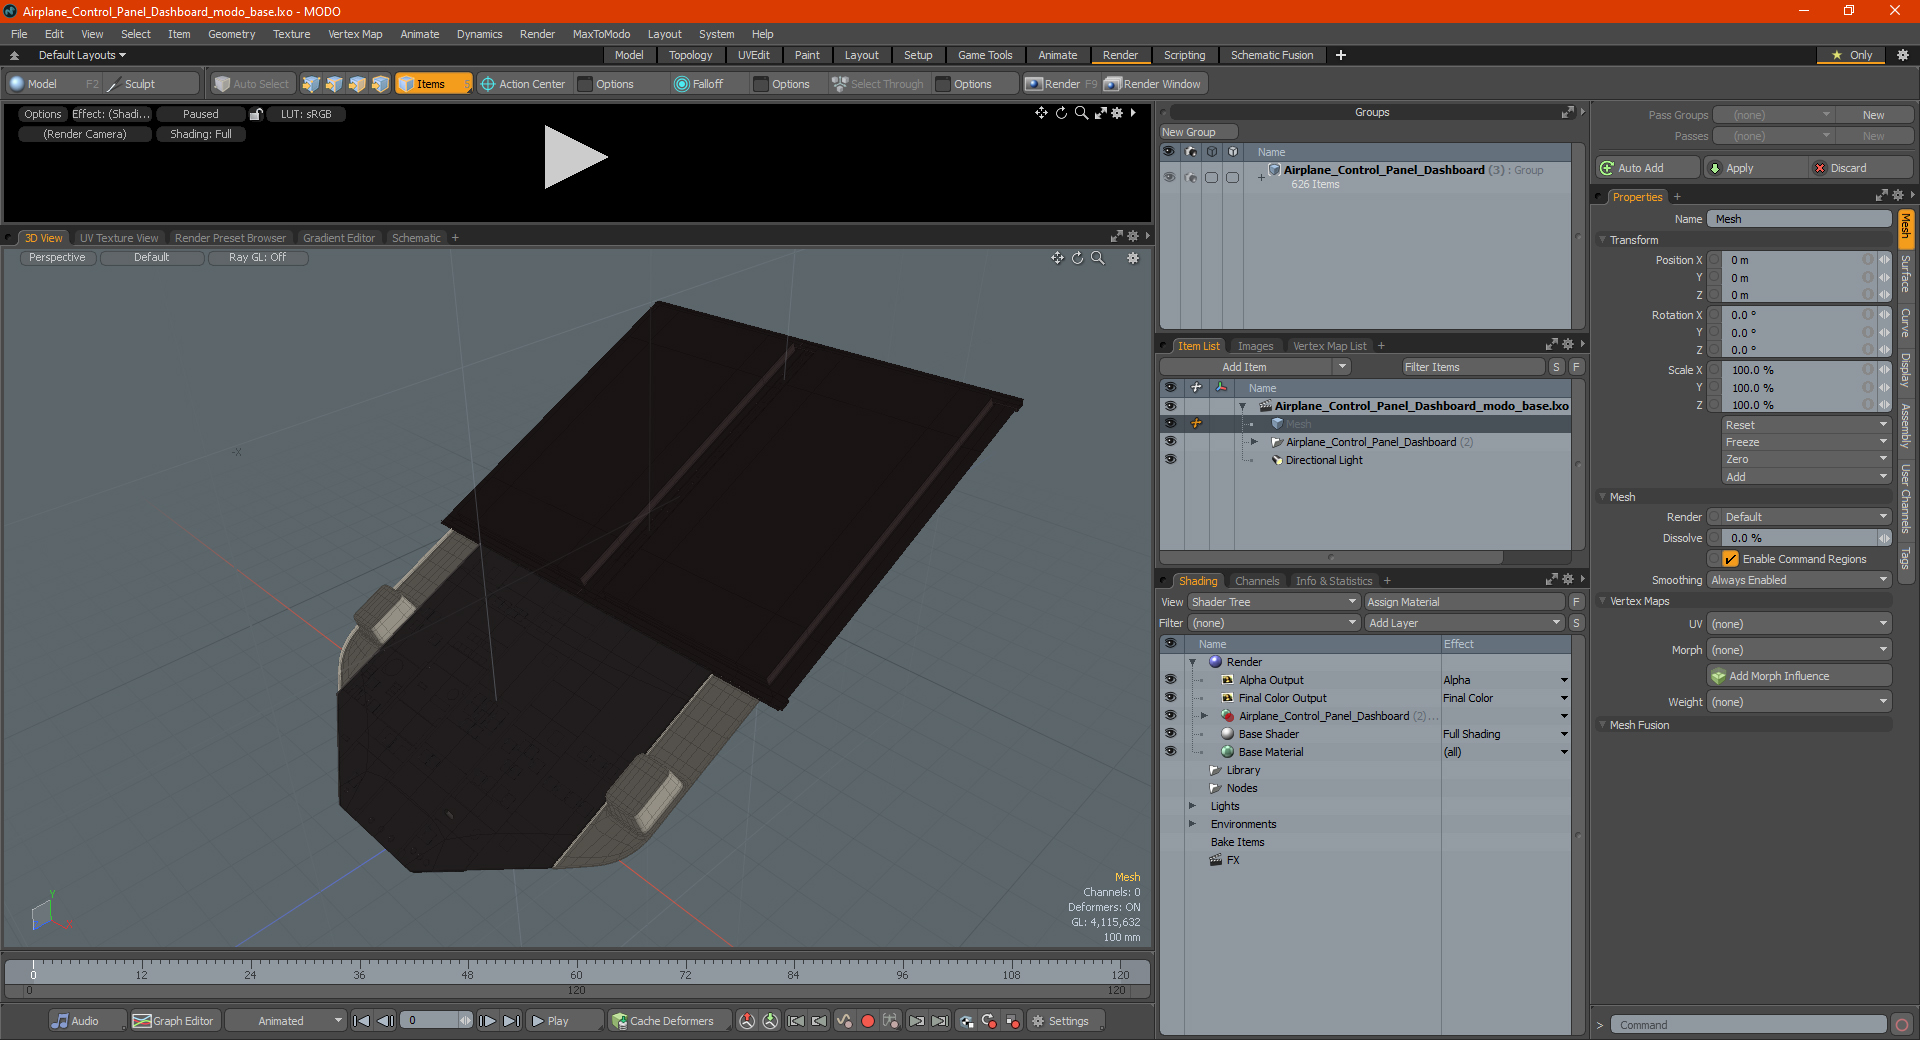Click the timeline Play button
Viewport: 1920px width, 1040px height.
pos(564,1021)
